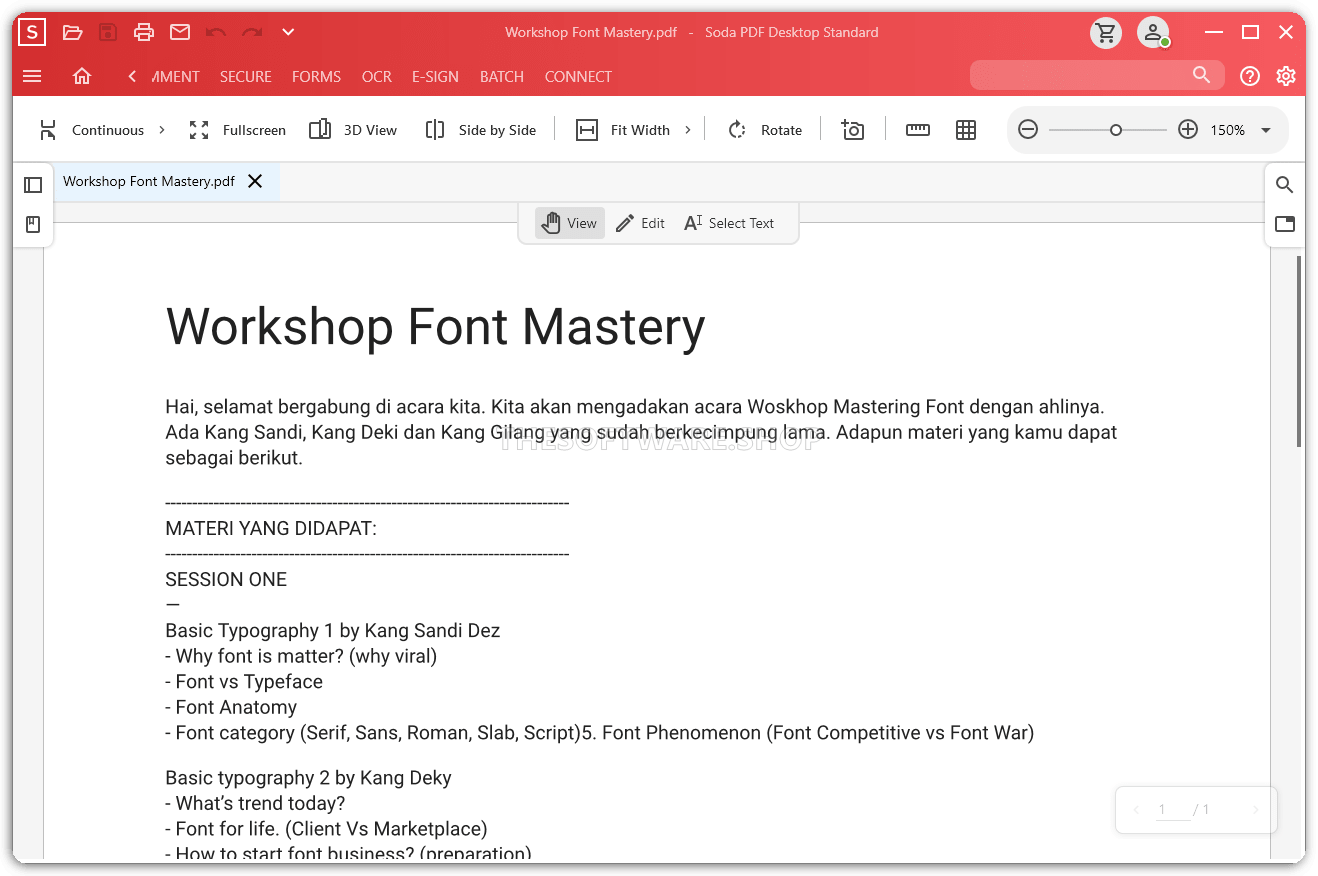The width and height of the screenshot is (1318, 876).
Task: Click the Fullscreen button
Action: (237, 130)
